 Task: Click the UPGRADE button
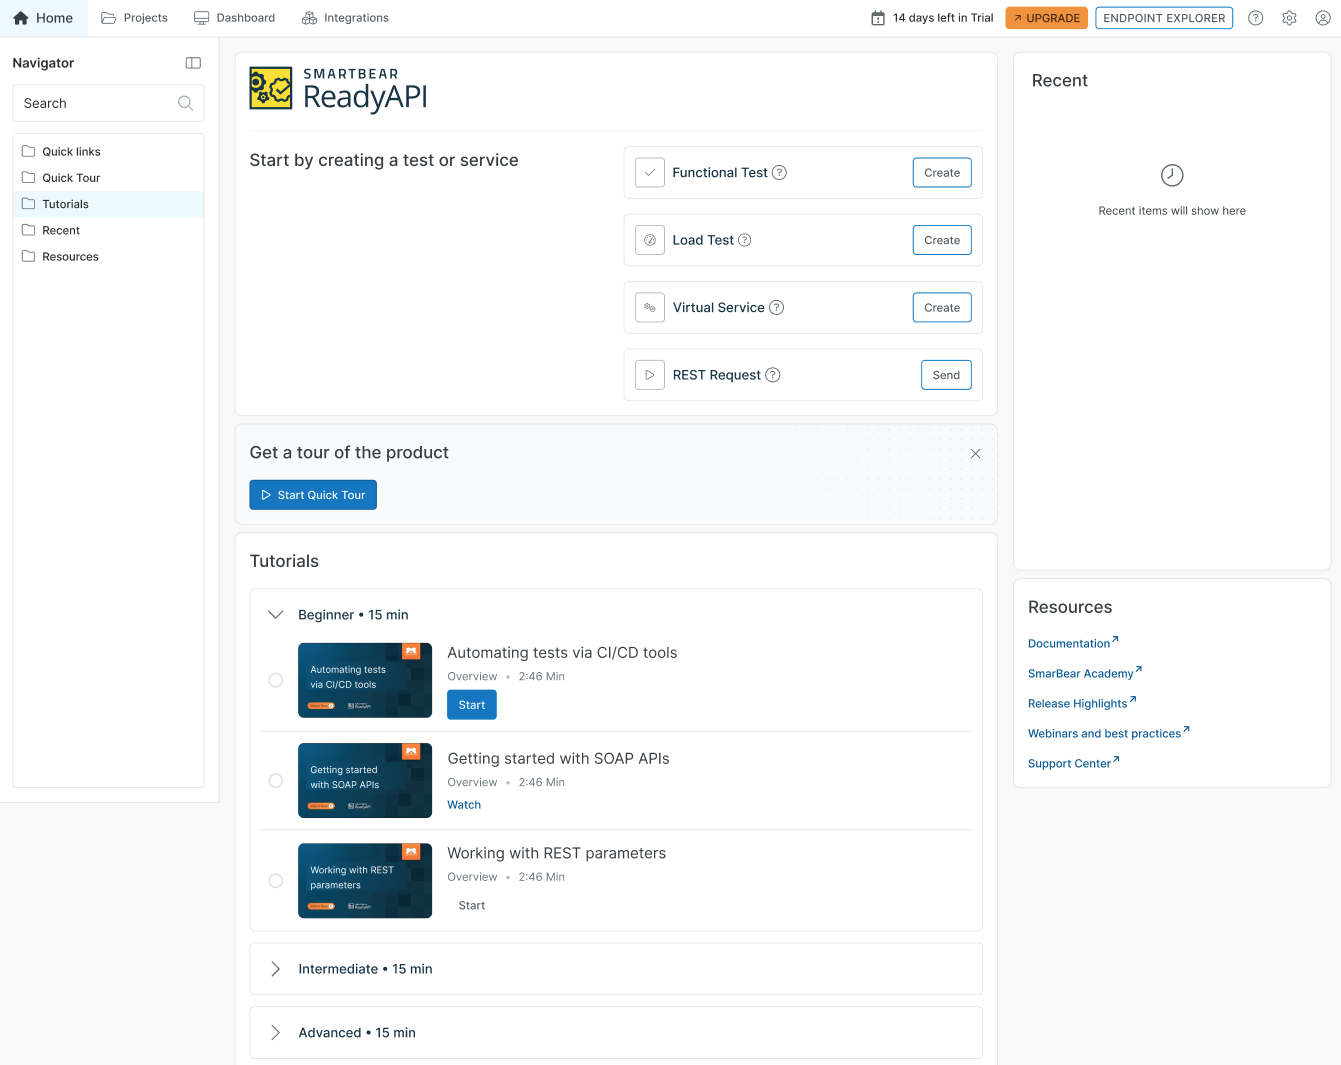click(1046, 17)
